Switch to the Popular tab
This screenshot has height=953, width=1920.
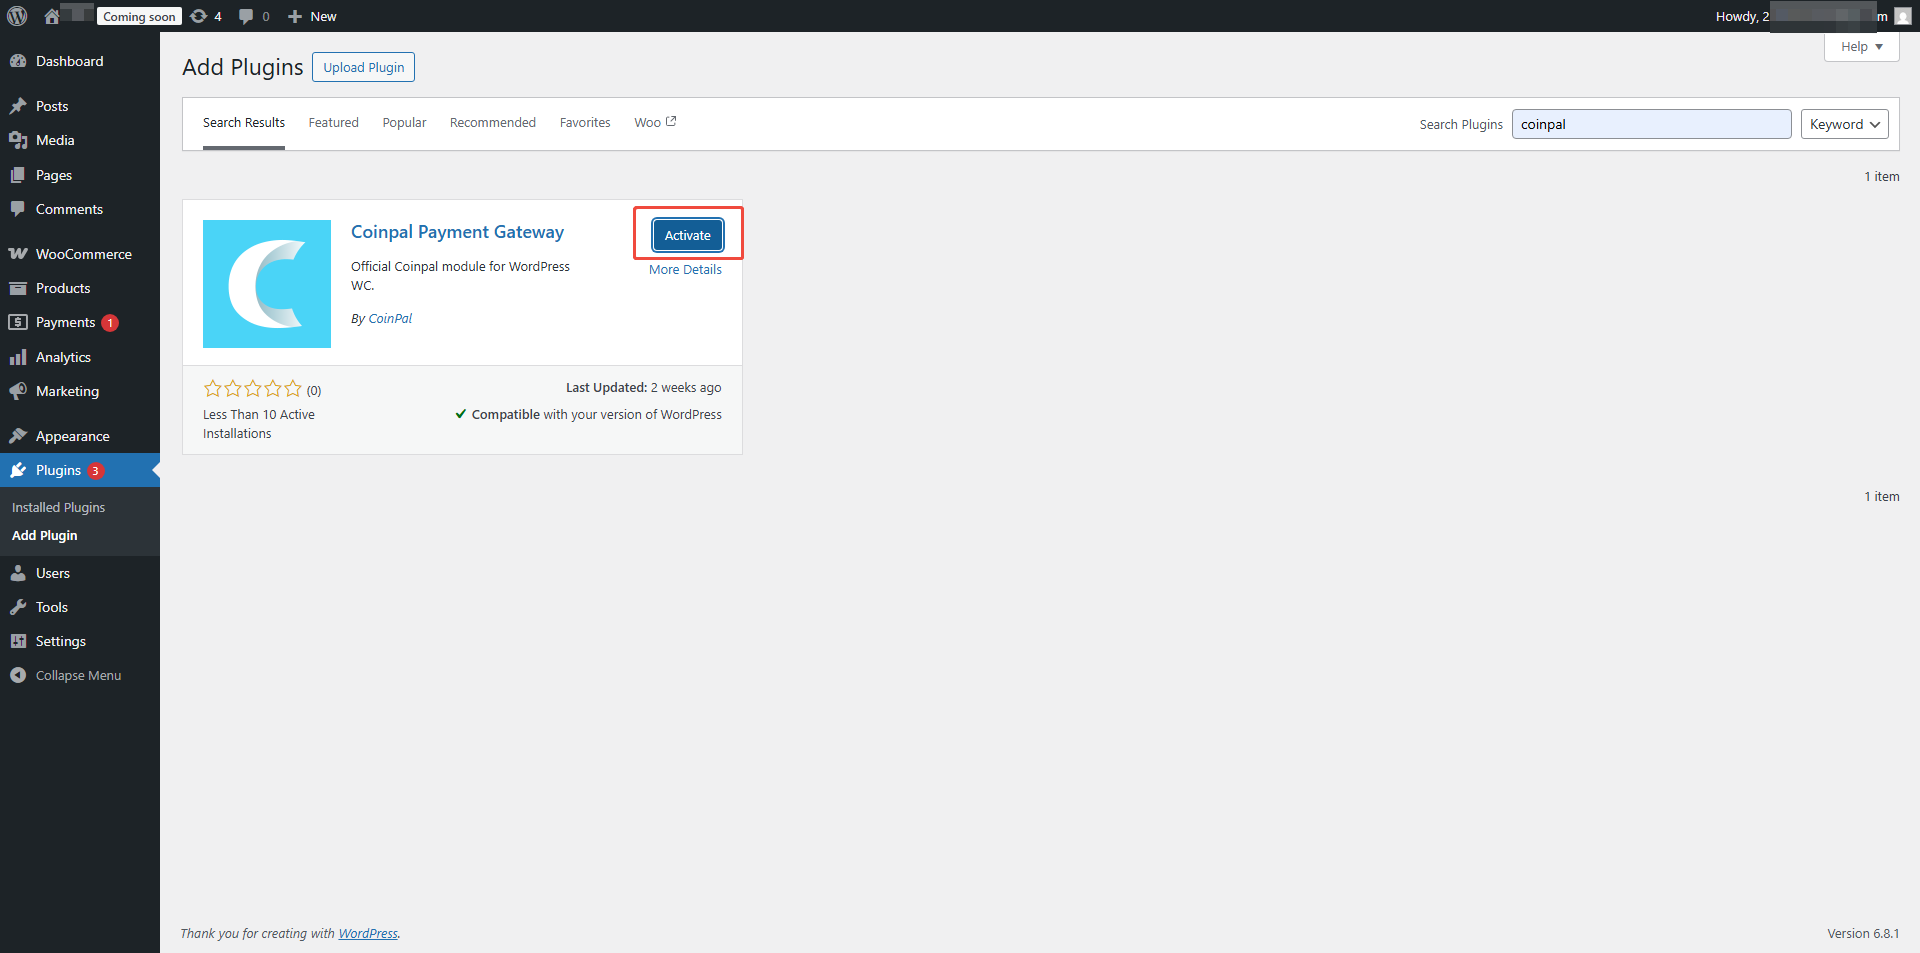(x=404, y=123)
